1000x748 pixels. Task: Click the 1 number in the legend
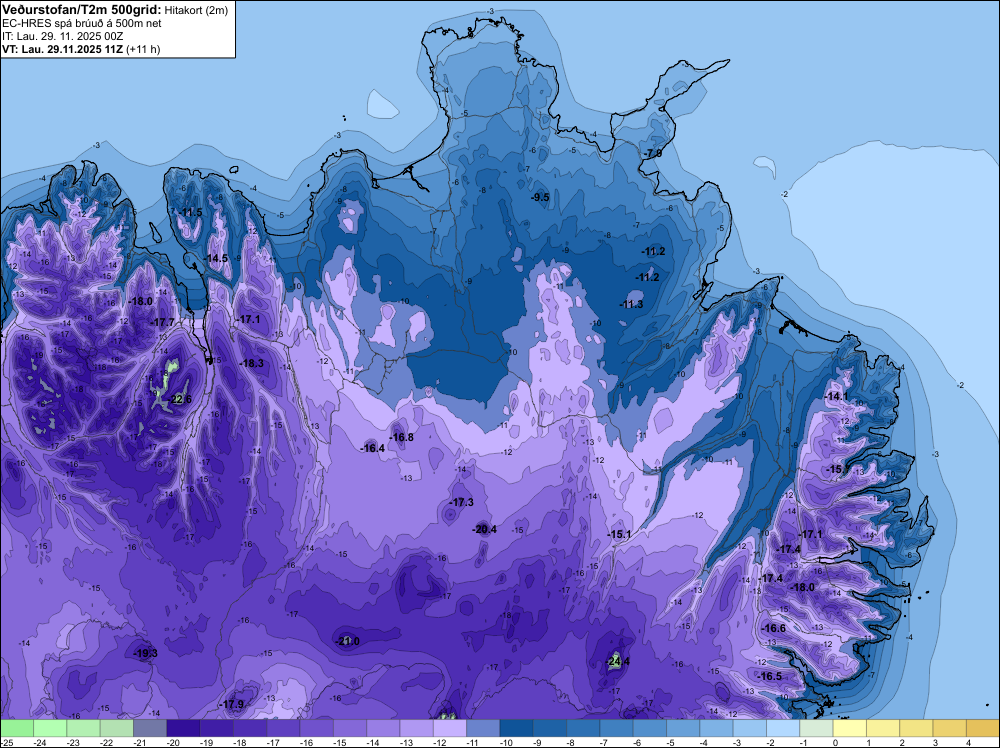pos(869,742)
